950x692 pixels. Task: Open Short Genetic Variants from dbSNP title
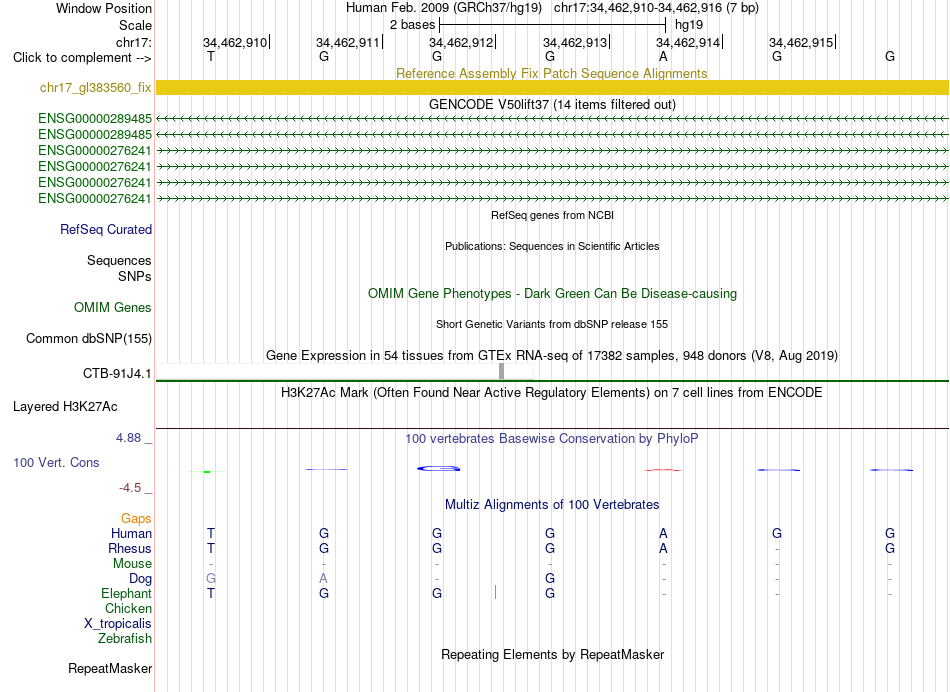click(552, 324)
